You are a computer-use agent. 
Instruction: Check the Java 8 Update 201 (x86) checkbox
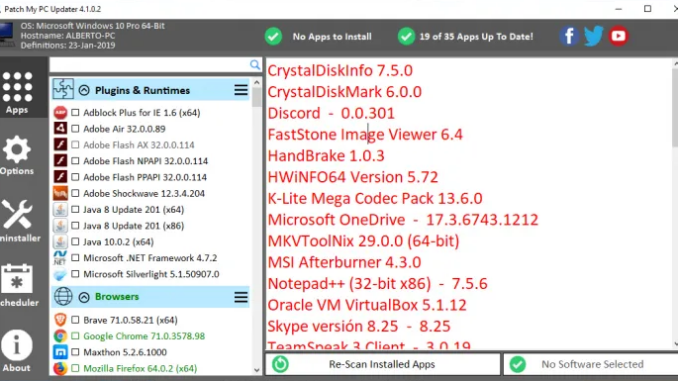(75, 225)
